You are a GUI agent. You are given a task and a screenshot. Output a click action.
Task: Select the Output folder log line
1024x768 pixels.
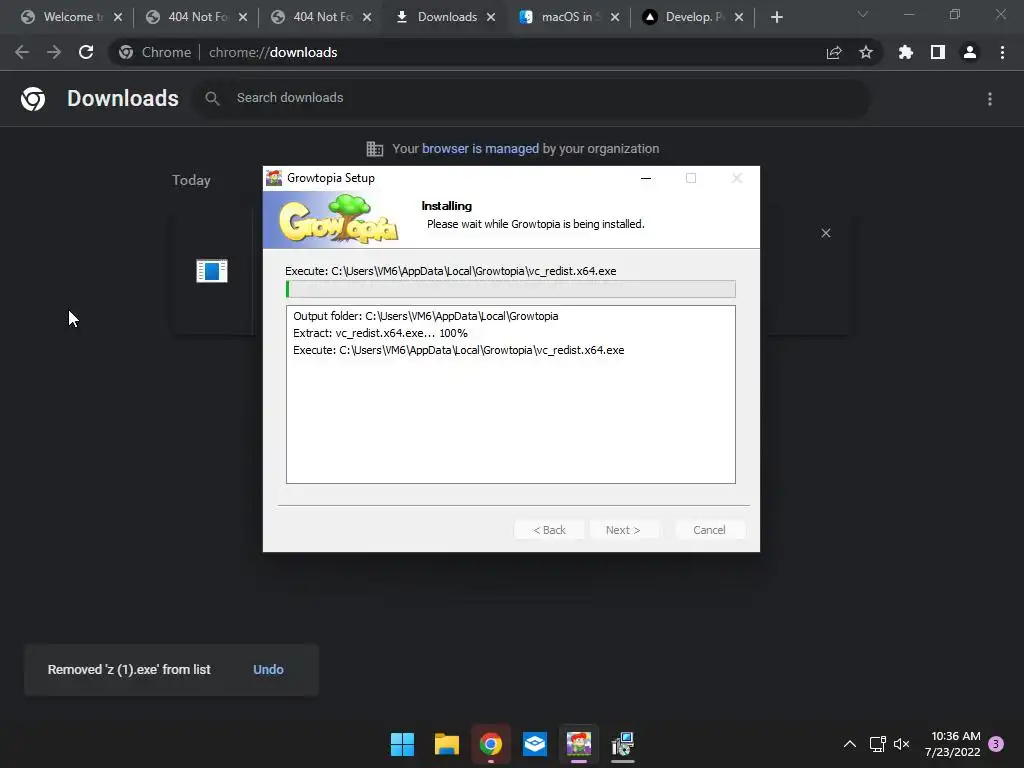coord(426,316)
